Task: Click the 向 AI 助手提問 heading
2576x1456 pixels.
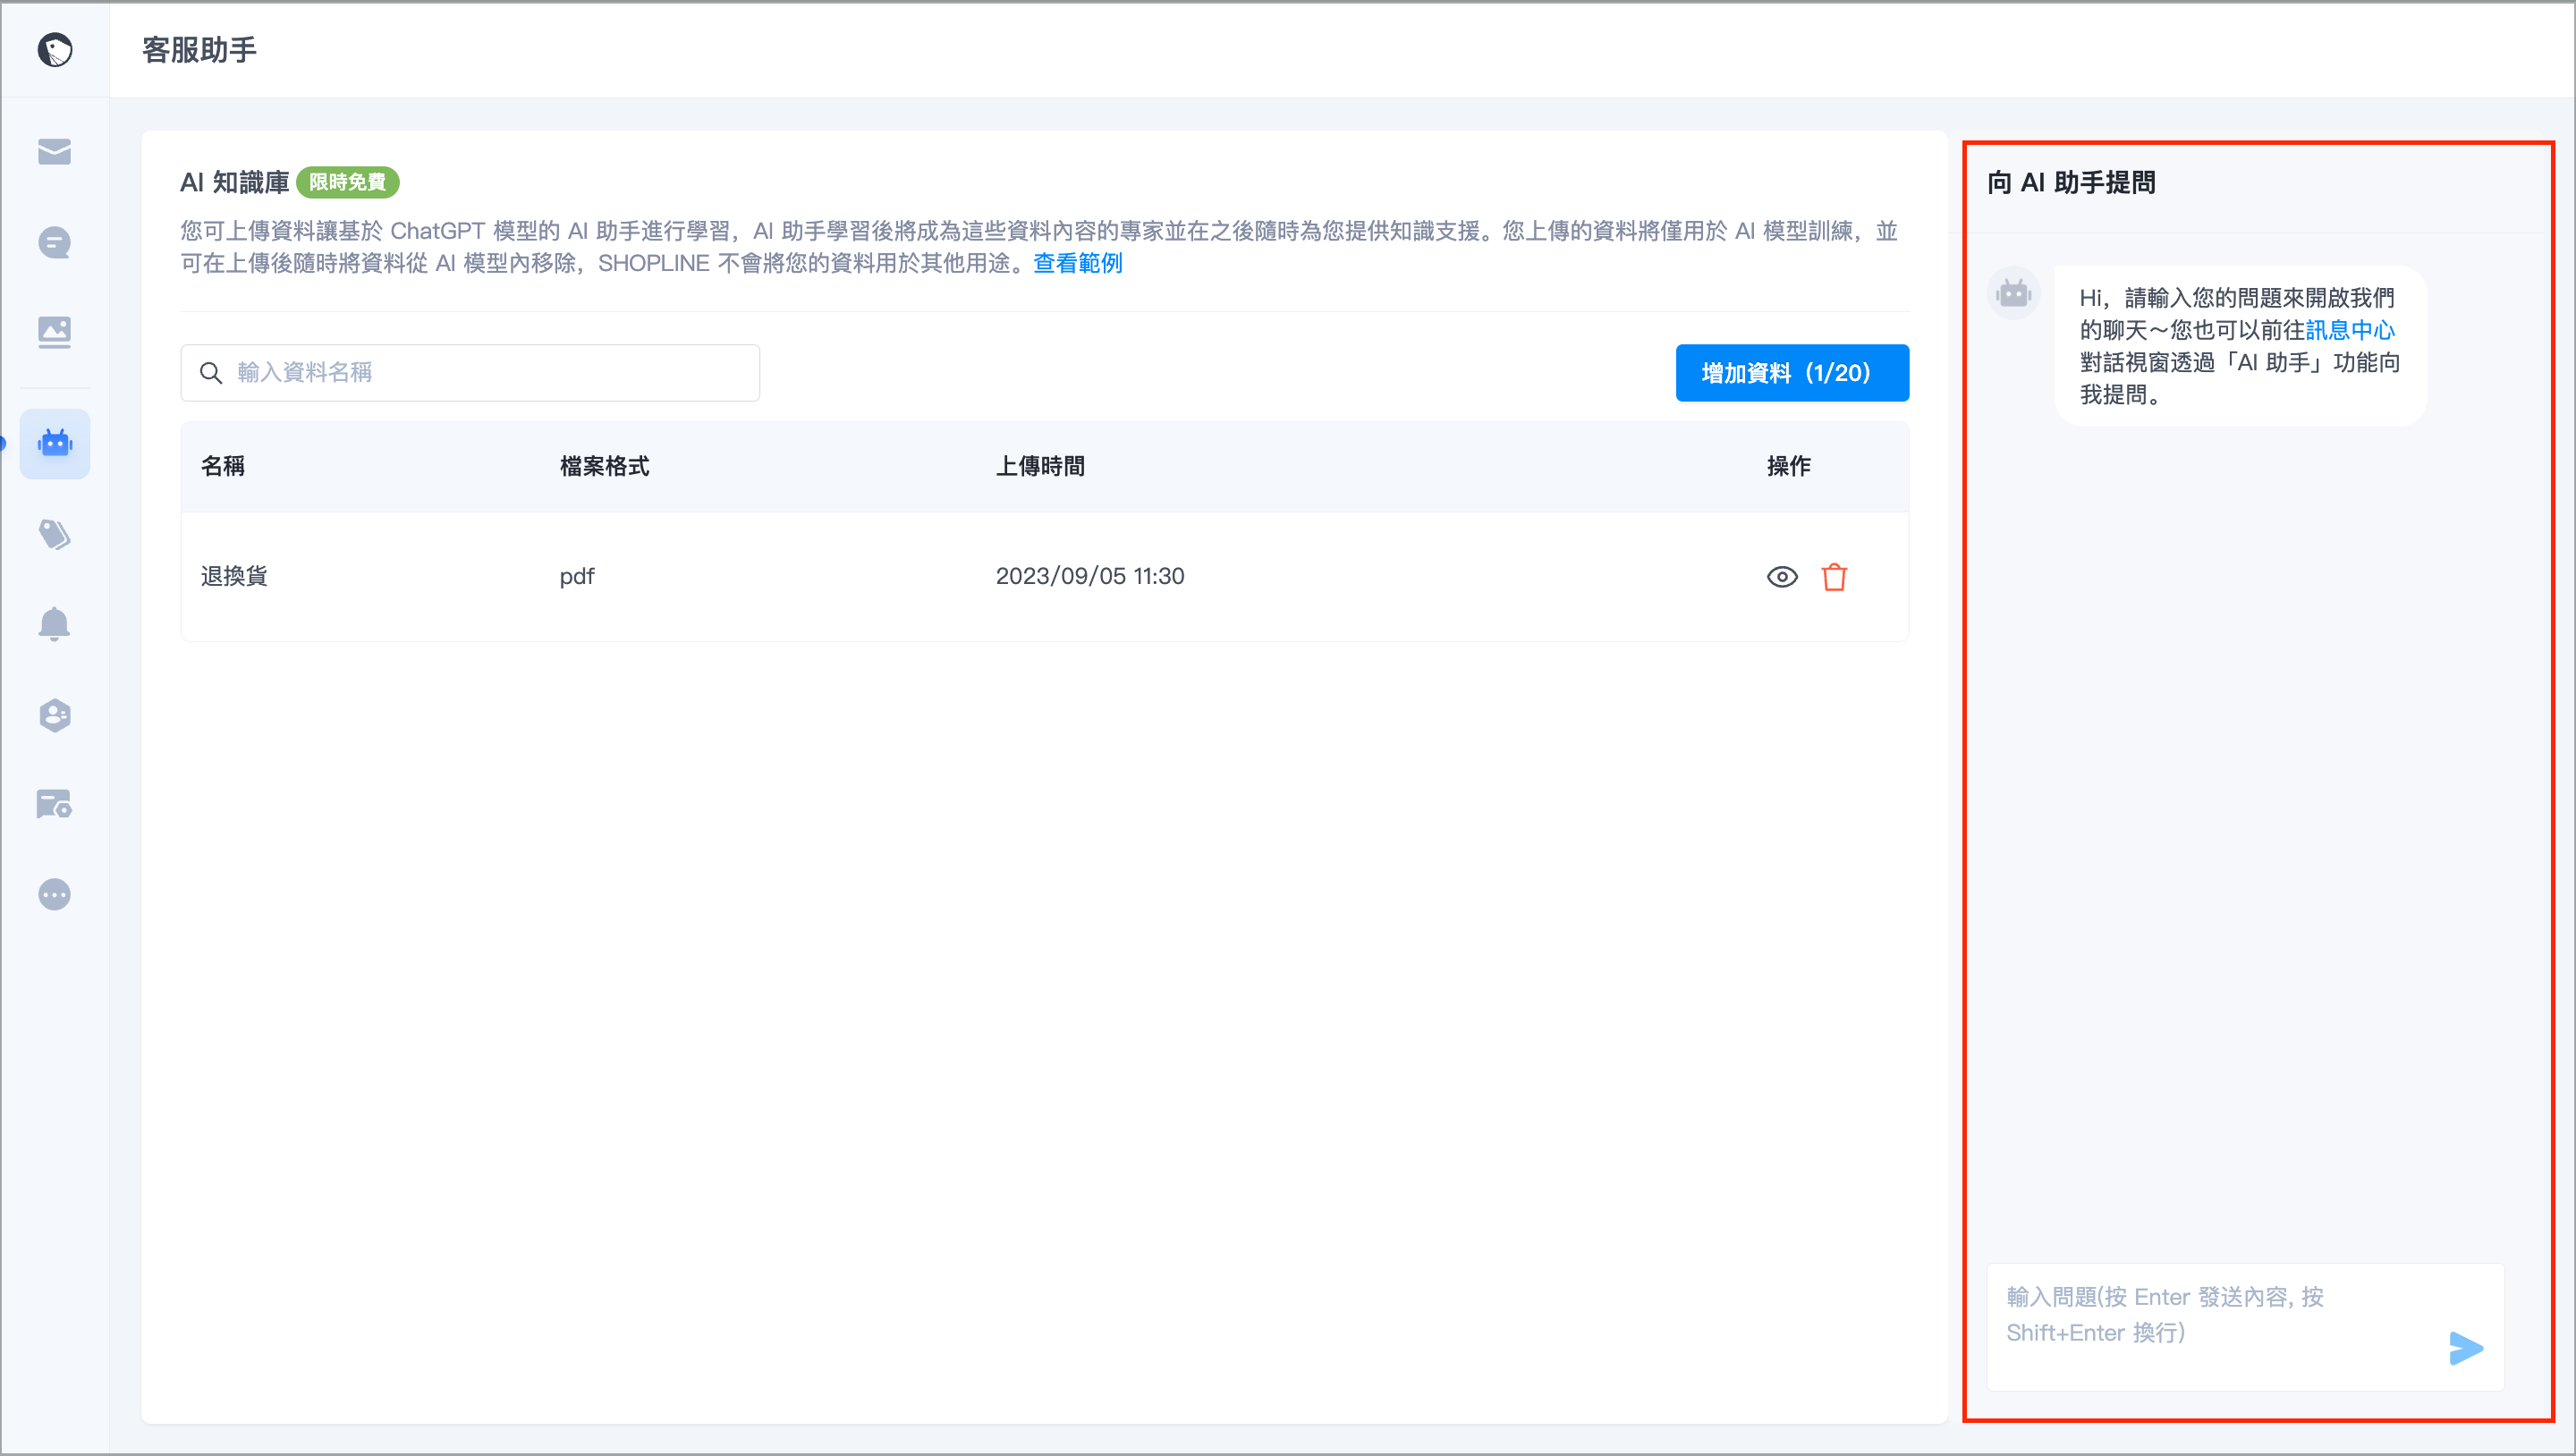Action: point(2071,182)
